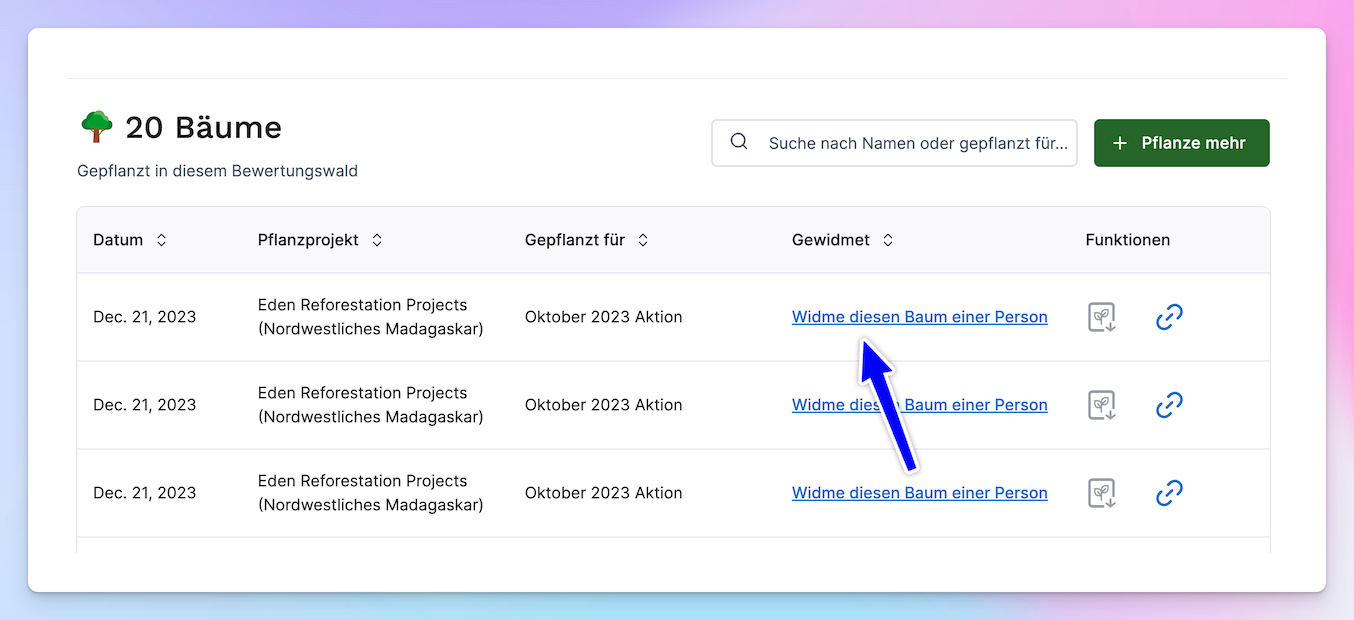Sort table by Datum column

[x=161, y=240]
